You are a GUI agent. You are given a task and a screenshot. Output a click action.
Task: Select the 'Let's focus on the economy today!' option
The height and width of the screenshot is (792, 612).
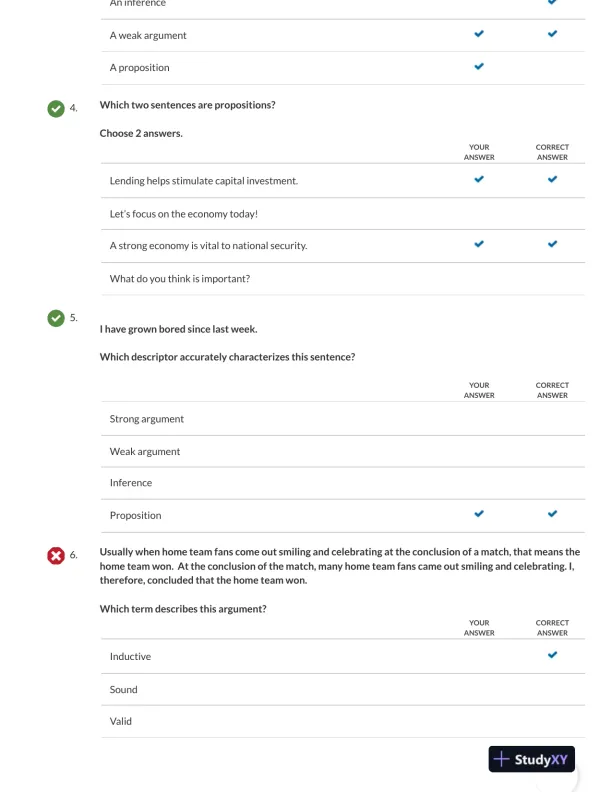click(184, 214)
